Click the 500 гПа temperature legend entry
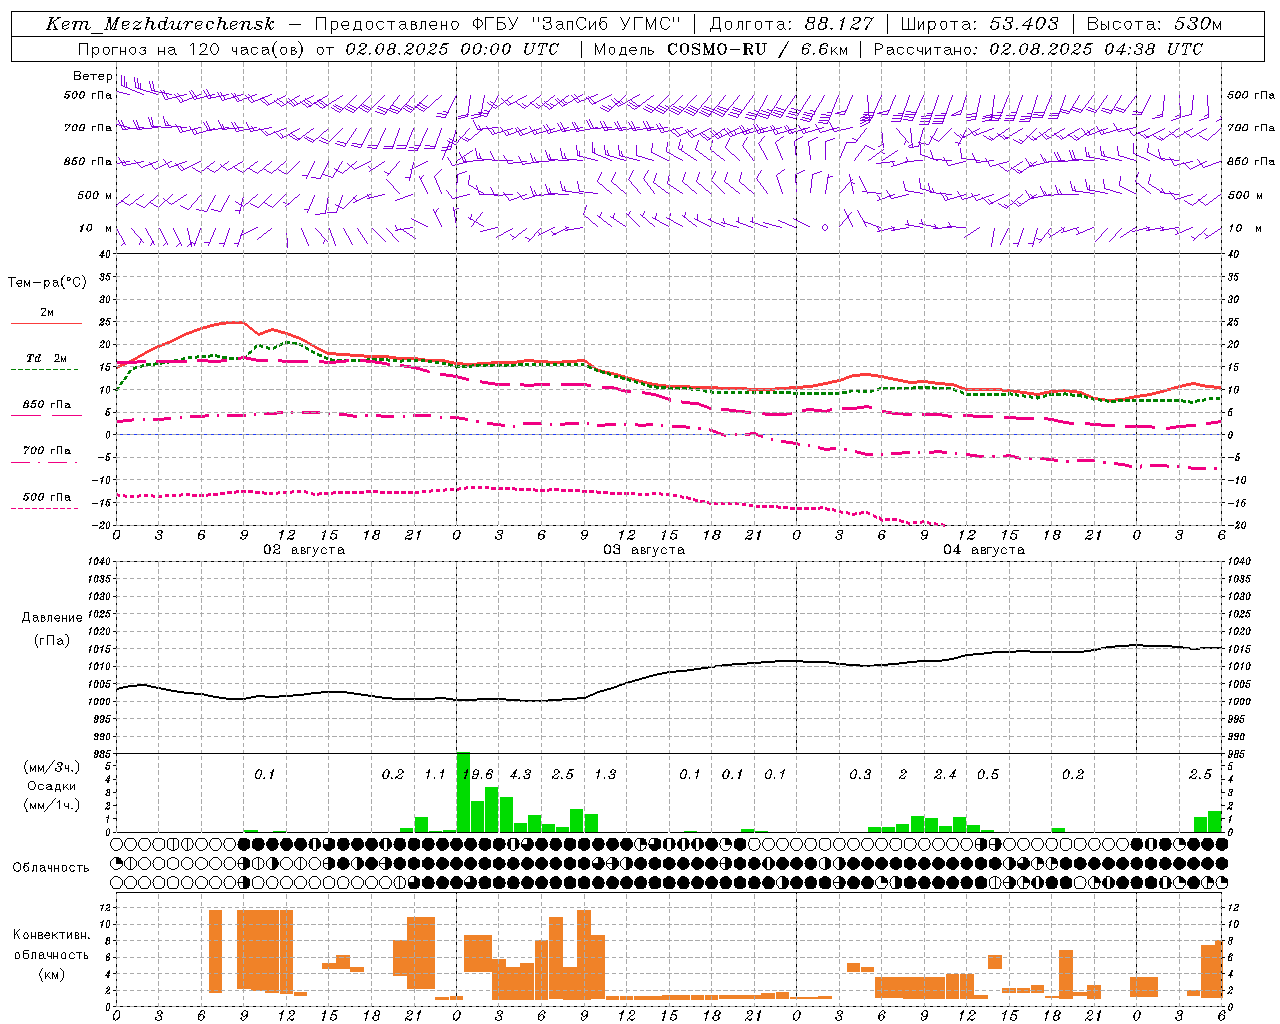 click(46, 497)
